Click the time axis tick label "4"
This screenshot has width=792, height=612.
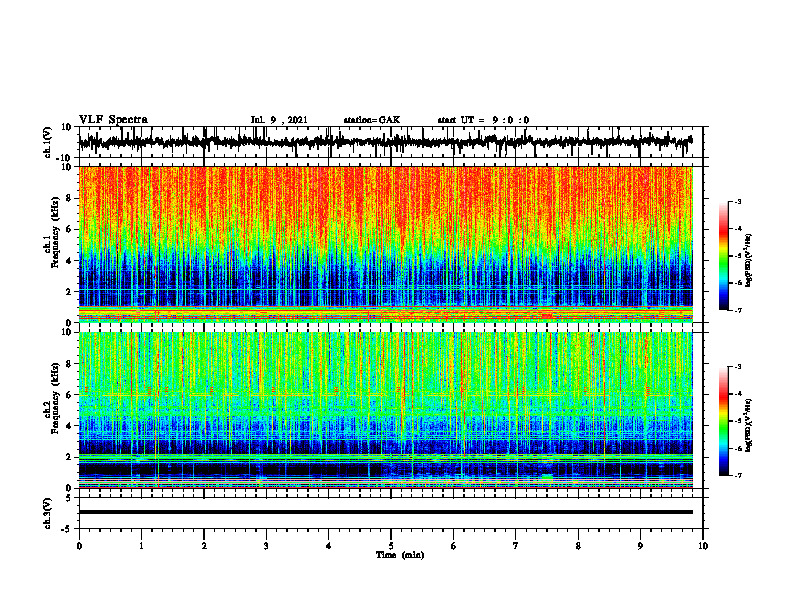tap(329, 546)
